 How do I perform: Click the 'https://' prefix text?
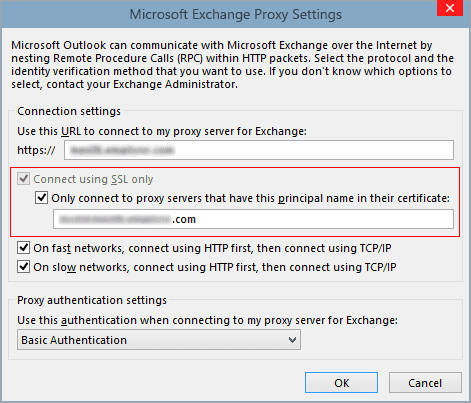coord(36,150)
